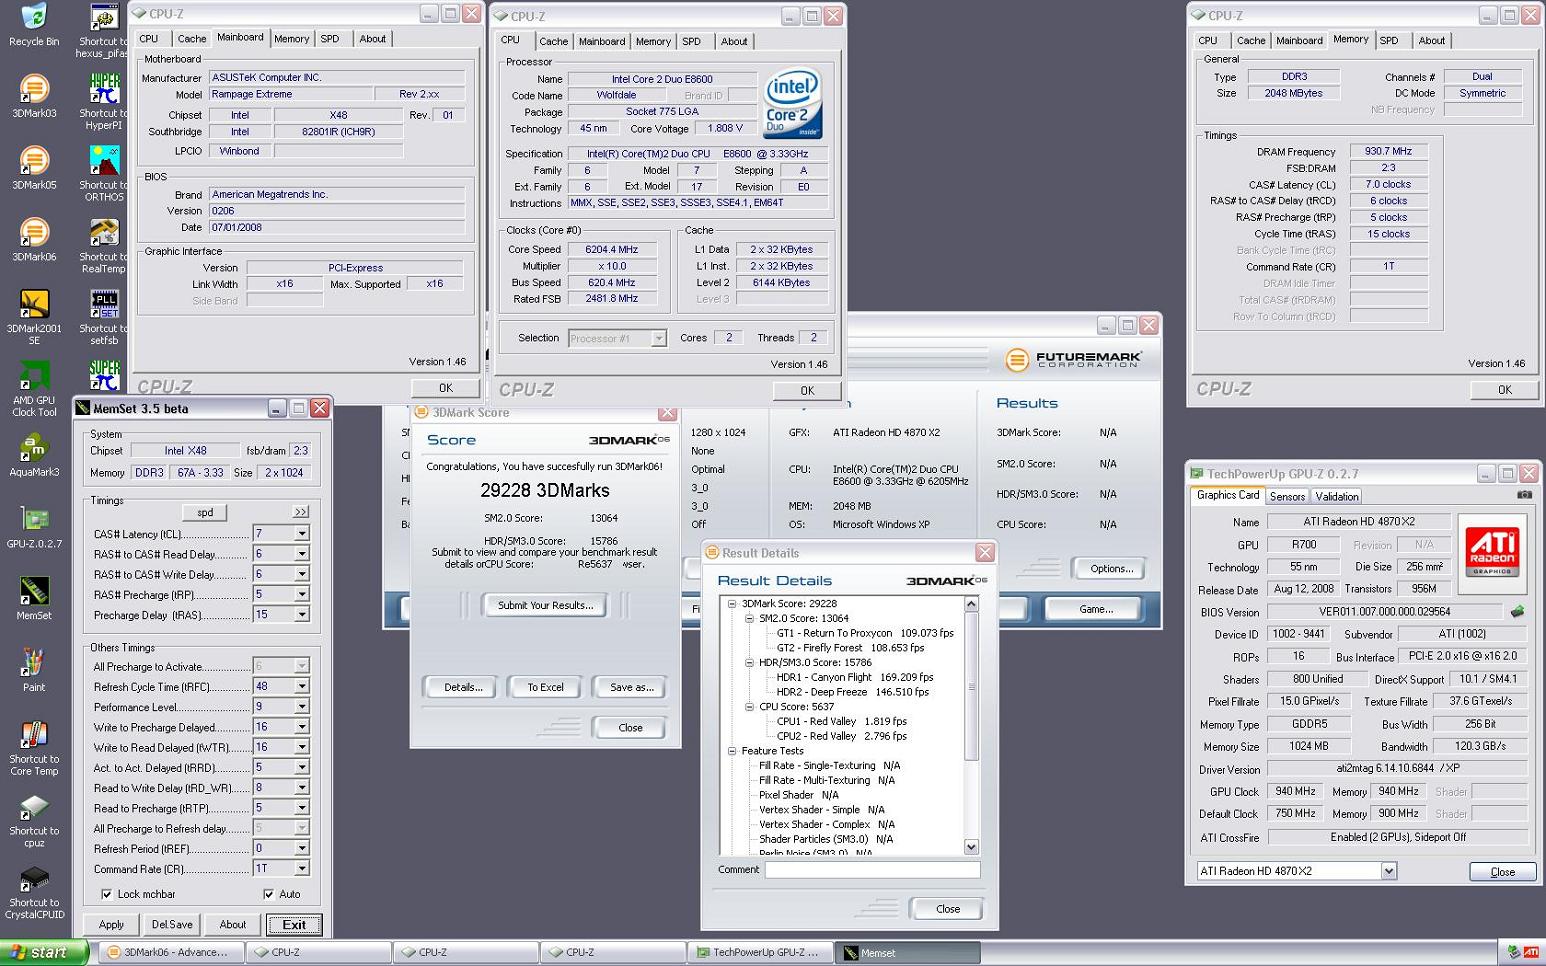Open the Precharge Delay (tRAS) dropdown
The image size is (1546, 966).
click(x=301, y=614)
